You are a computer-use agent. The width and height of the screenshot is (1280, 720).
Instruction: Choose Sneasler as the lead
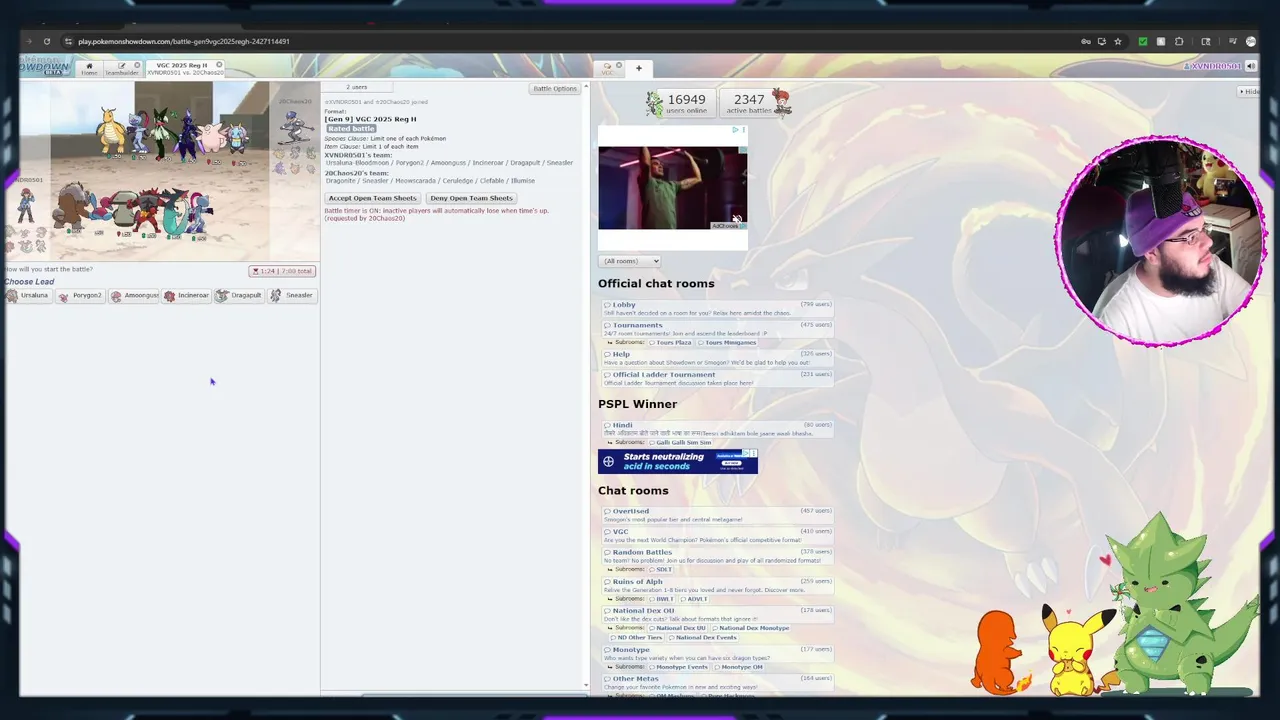point(293,296)
